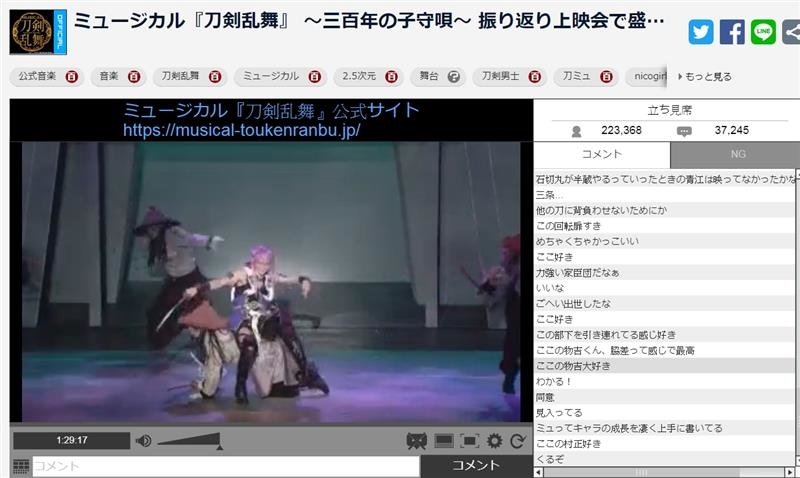Open the 刀剣乱舞 tag
This screenshot has height=478, width=800.
[180, 76]
